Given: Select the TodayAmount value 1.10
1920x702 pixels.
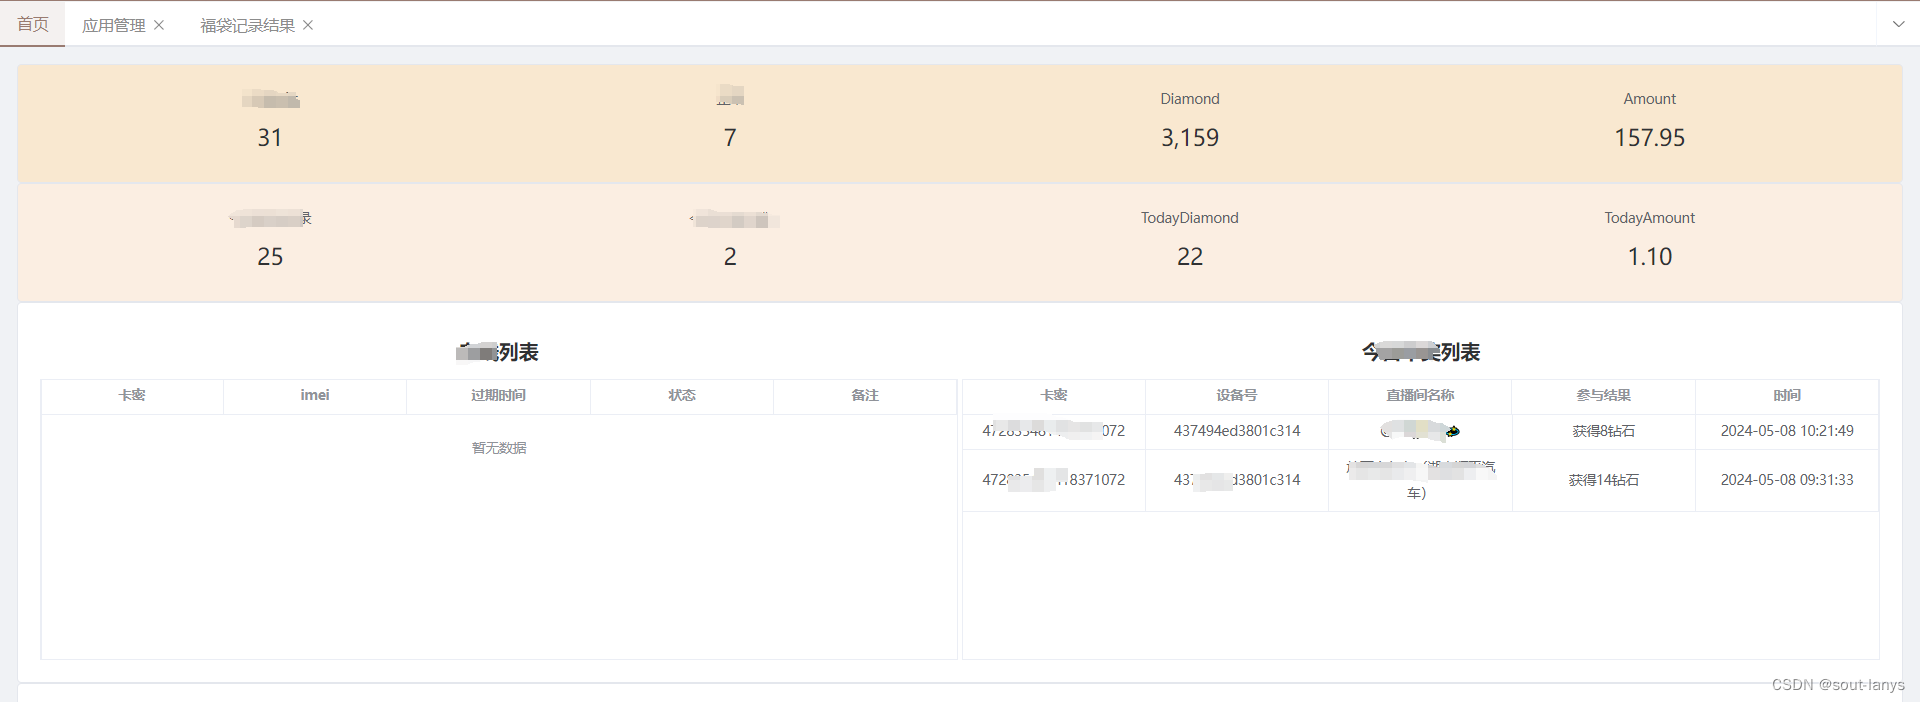Looking at the screenshot, I should coord(1650,257).
